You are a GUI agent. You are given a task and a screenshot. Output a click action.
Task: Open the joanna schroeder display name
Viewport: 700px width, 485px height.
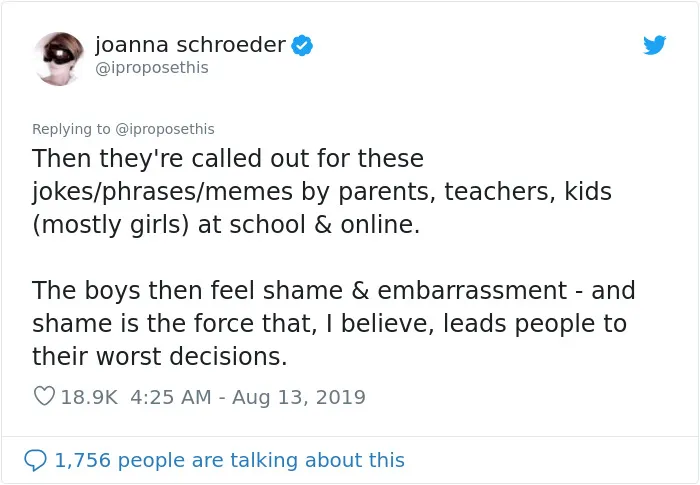coord(190,45)
